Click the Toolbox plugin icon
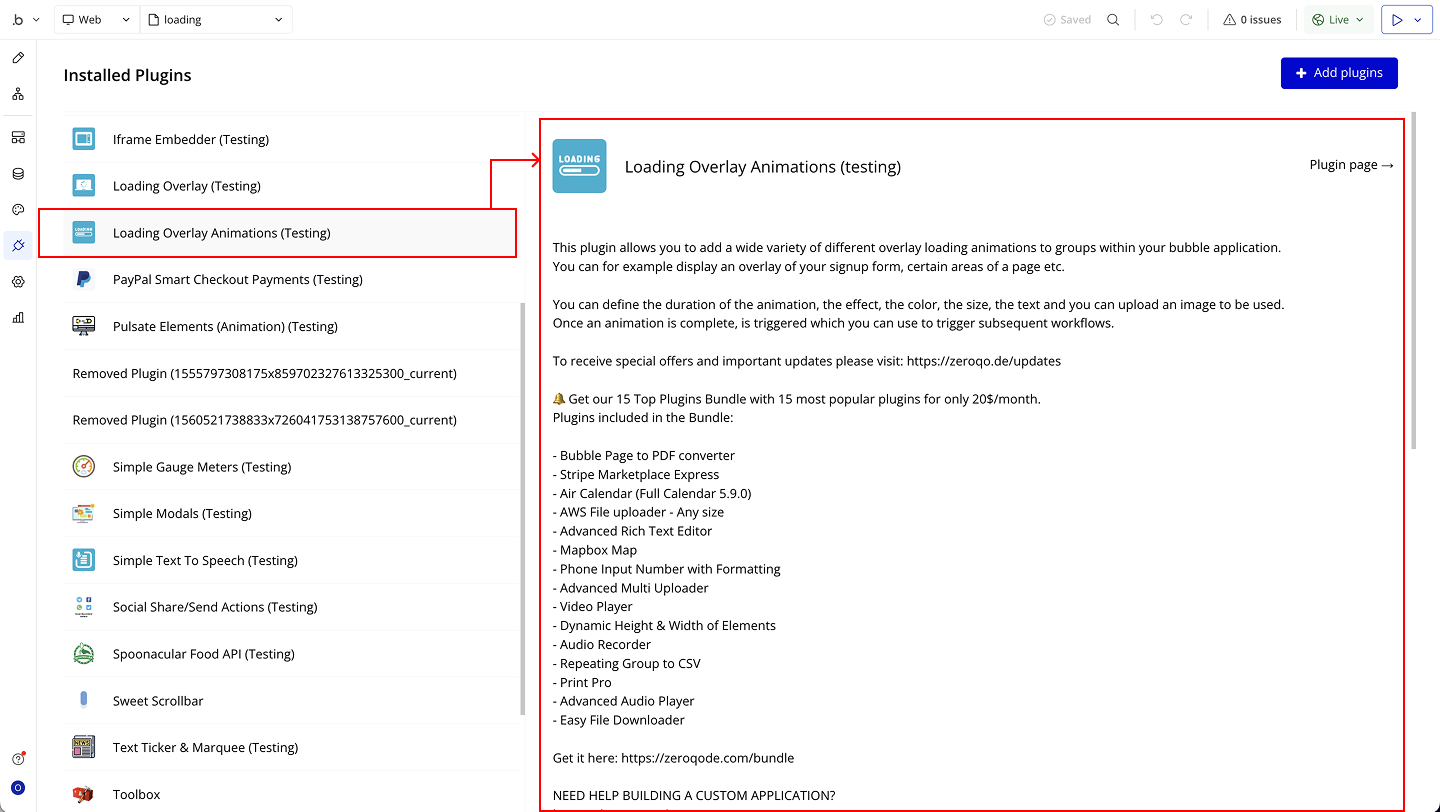The height and width of the screenshot is (812, 1440). click(84, 794)
